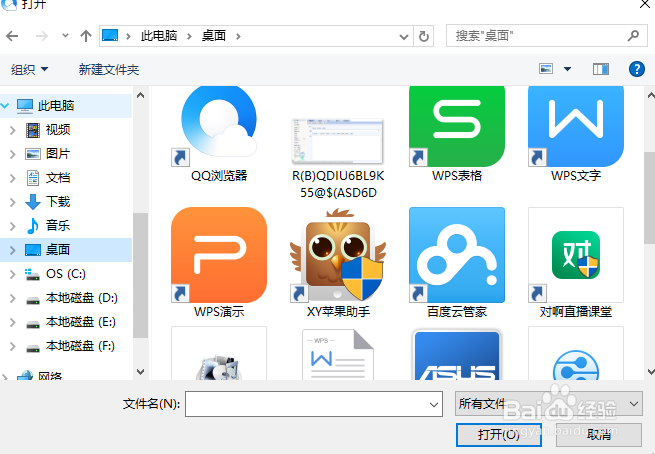
Task: Click the 打开(O) button
Action: click(499, 435)
